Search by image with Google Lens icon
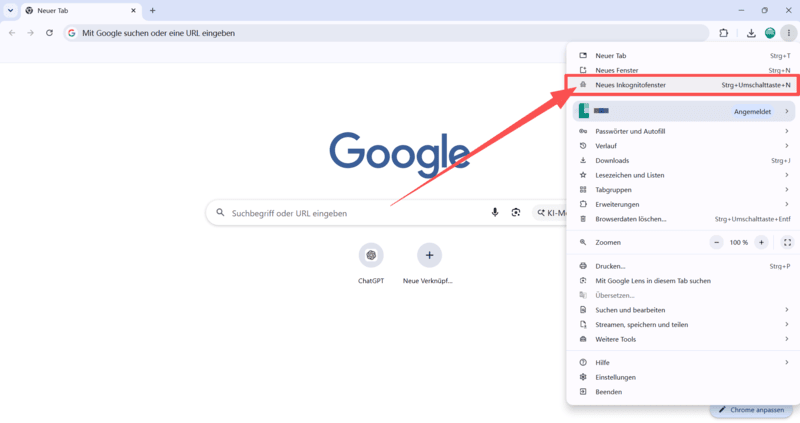This screenshot has height=423, width=800. [516, 212]
